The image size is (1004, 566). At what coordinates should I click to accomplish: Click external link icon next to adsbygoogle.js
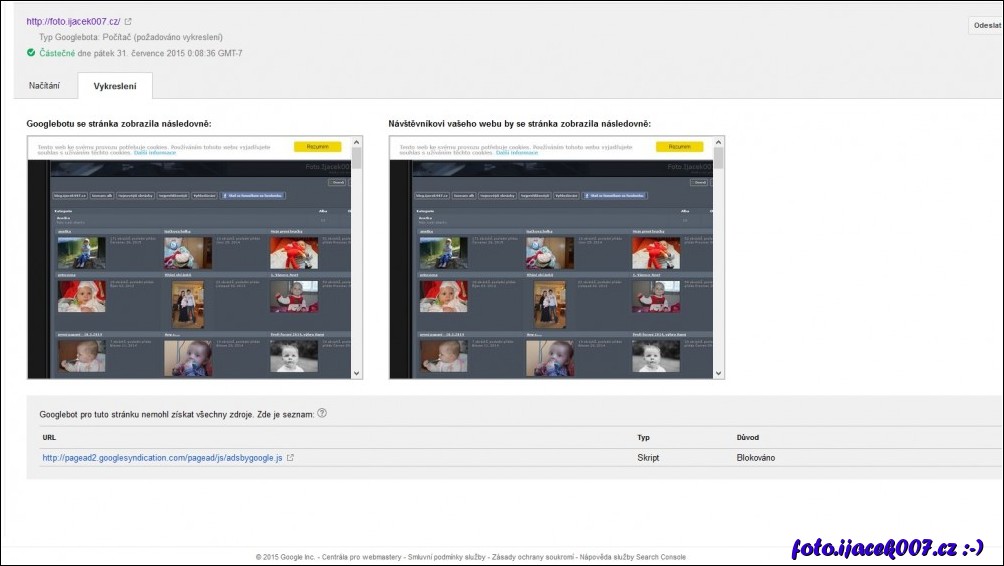pos(290,458)
